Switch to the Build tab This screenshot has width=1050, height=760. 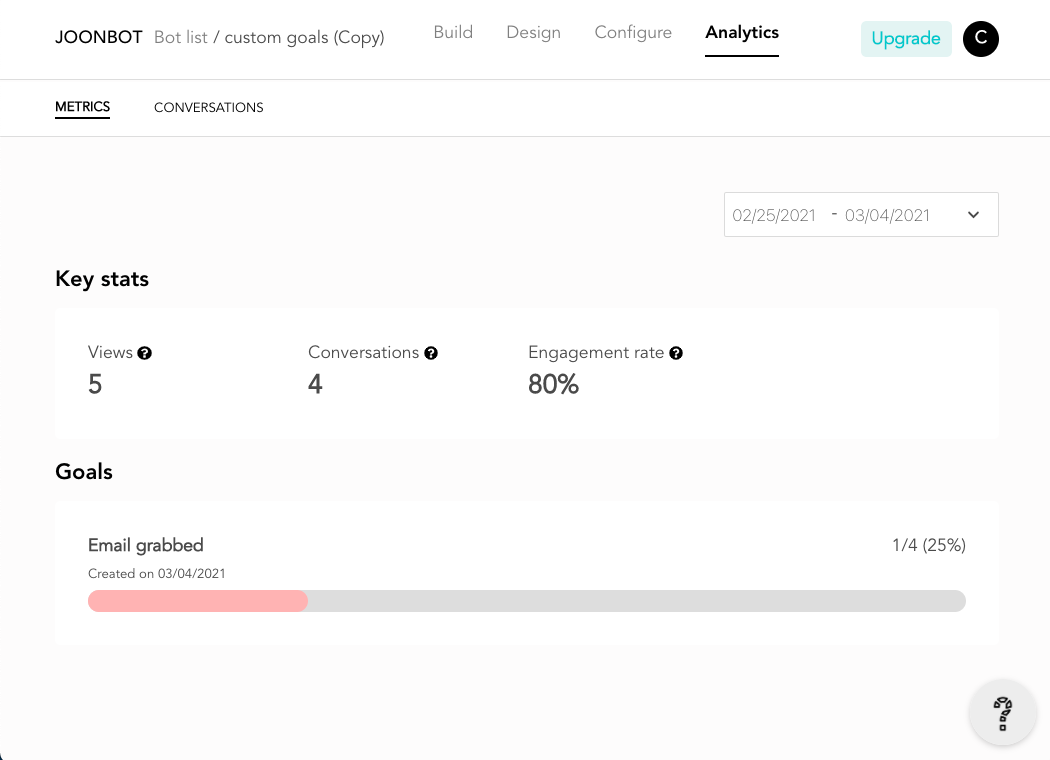(453, 32)
